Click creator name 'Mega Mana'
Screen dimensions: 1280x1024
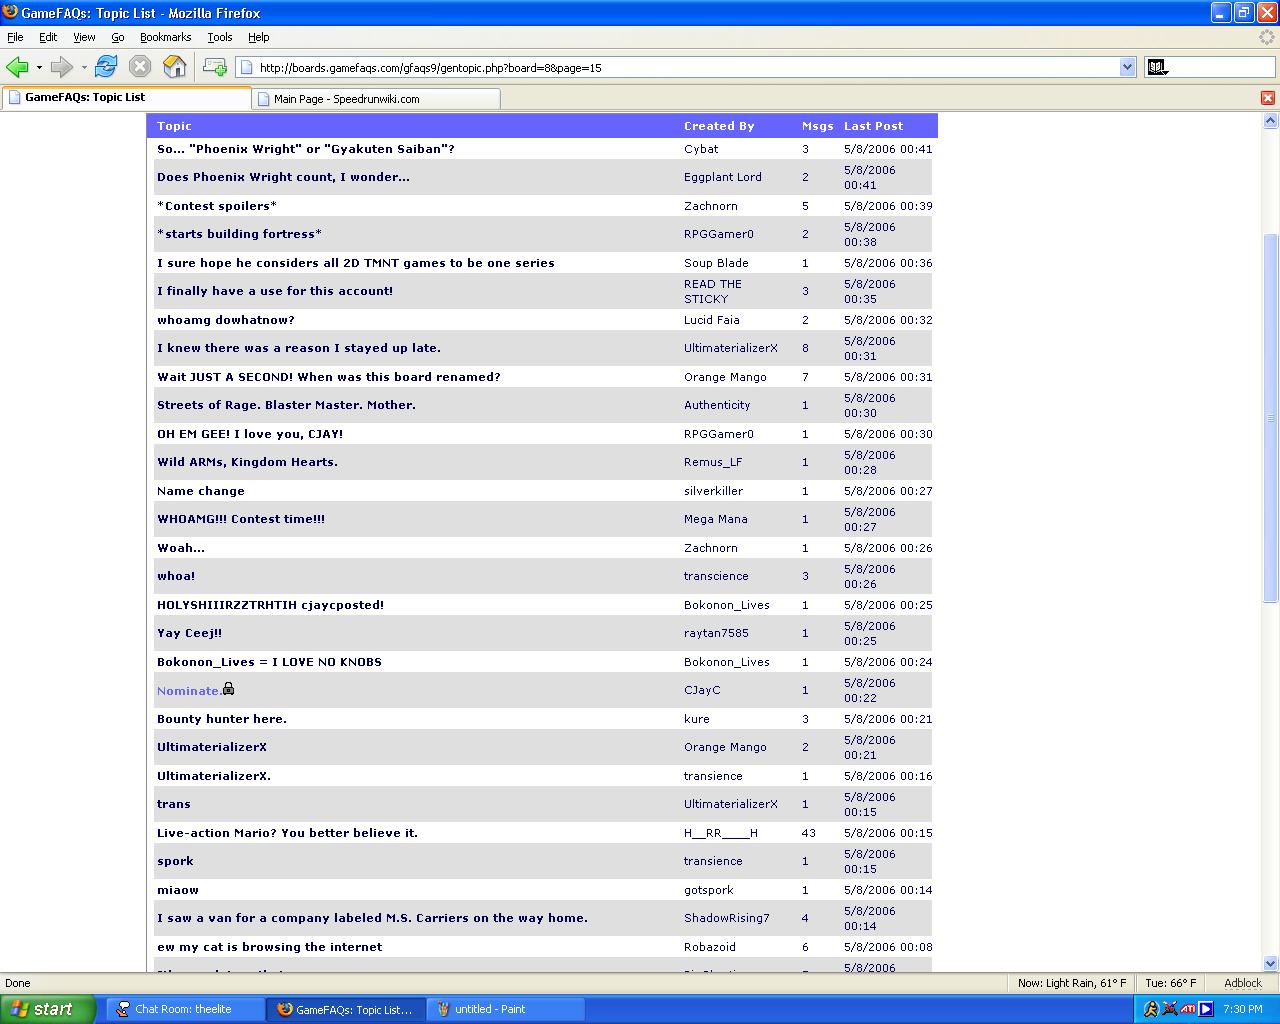716,519
